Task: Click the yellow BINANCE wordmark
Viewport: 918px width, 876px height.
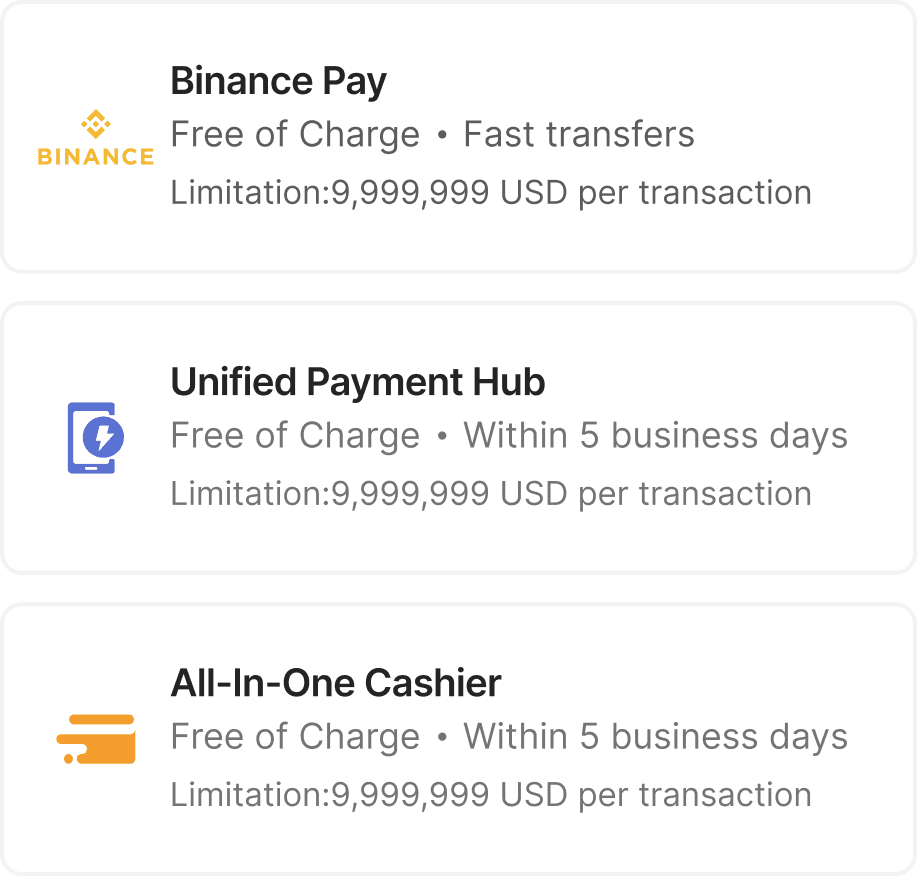Action: point(96,157)
